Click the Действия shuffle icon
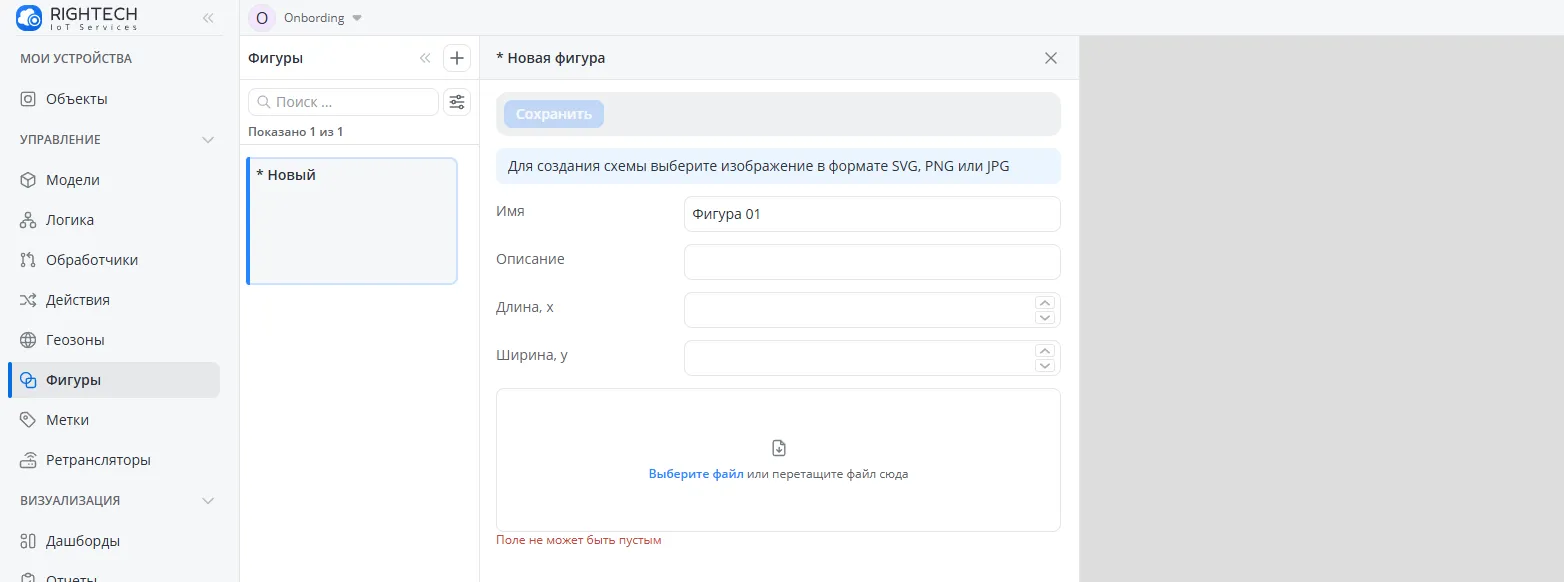The image size is (1564, 582). (28, 300)
